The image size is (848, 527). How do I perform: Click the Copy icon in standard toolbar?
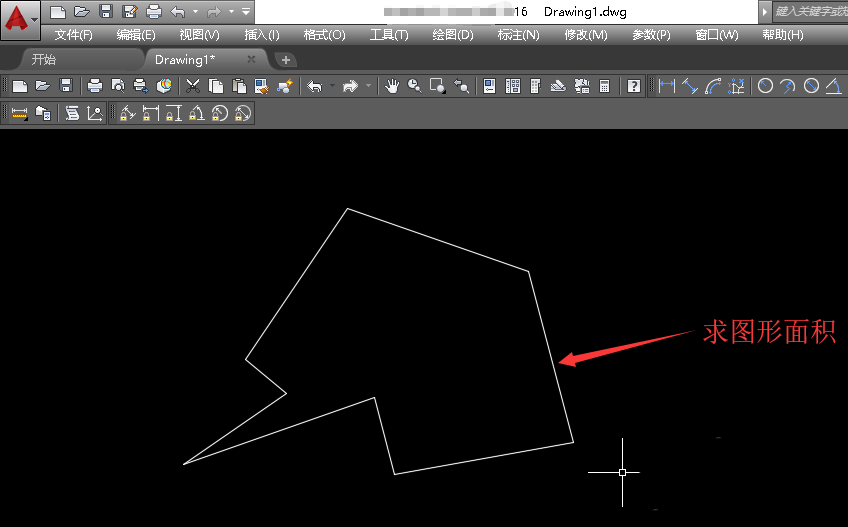tap(216, 85)
